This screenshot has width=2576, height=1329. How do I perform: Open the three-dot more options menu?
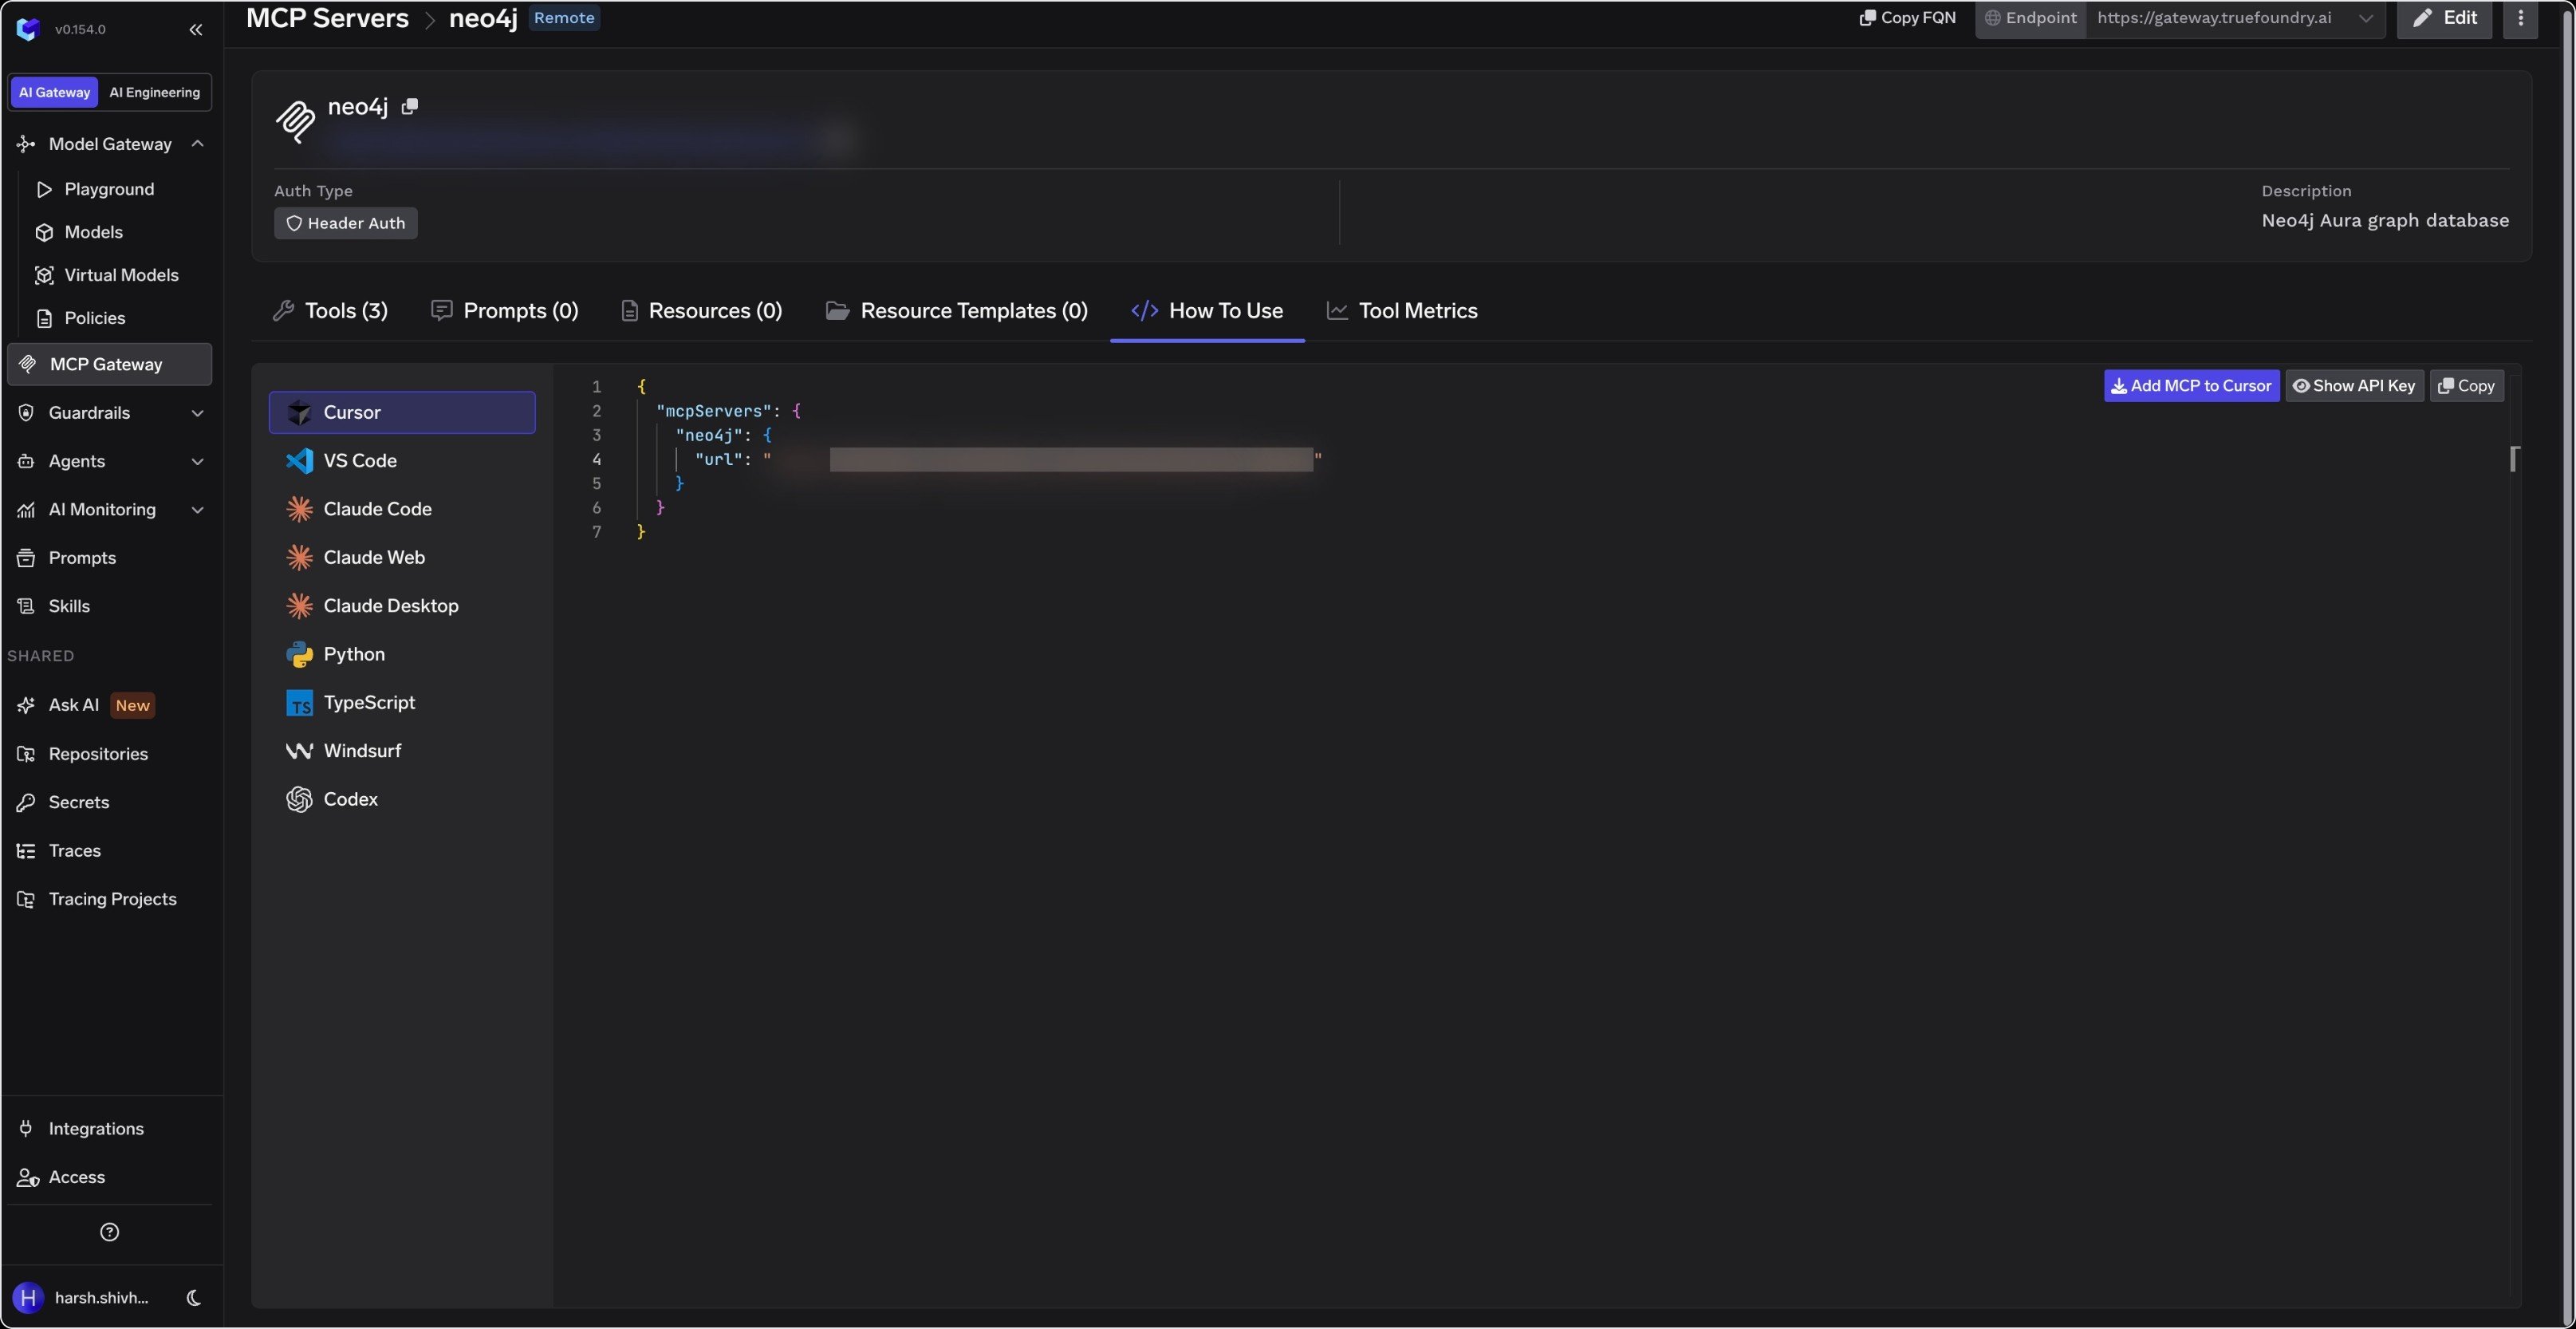(x=2520, y=18)
